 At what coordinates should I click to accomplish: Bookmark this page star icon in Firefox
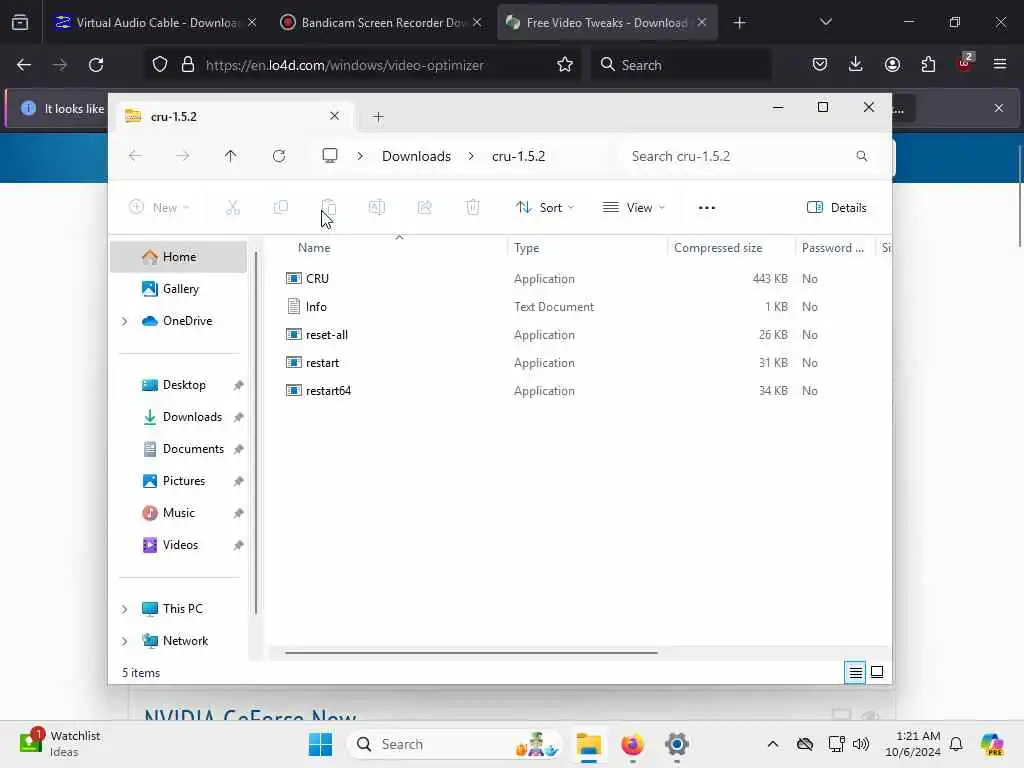click(x=565, y=65)
